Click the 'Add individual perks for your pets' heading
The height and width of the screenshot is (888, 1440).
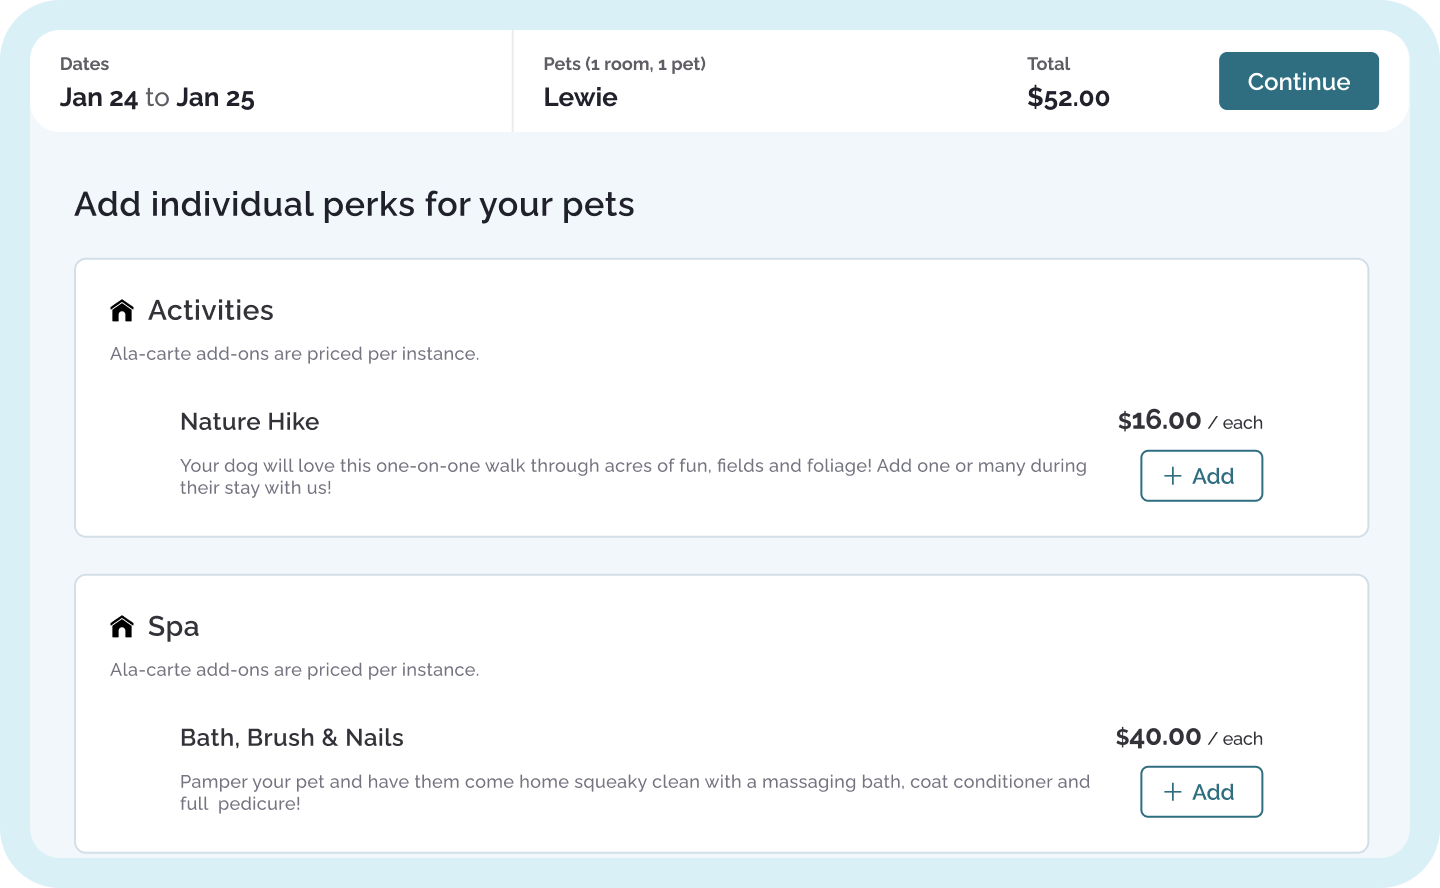tap(355, 205)
